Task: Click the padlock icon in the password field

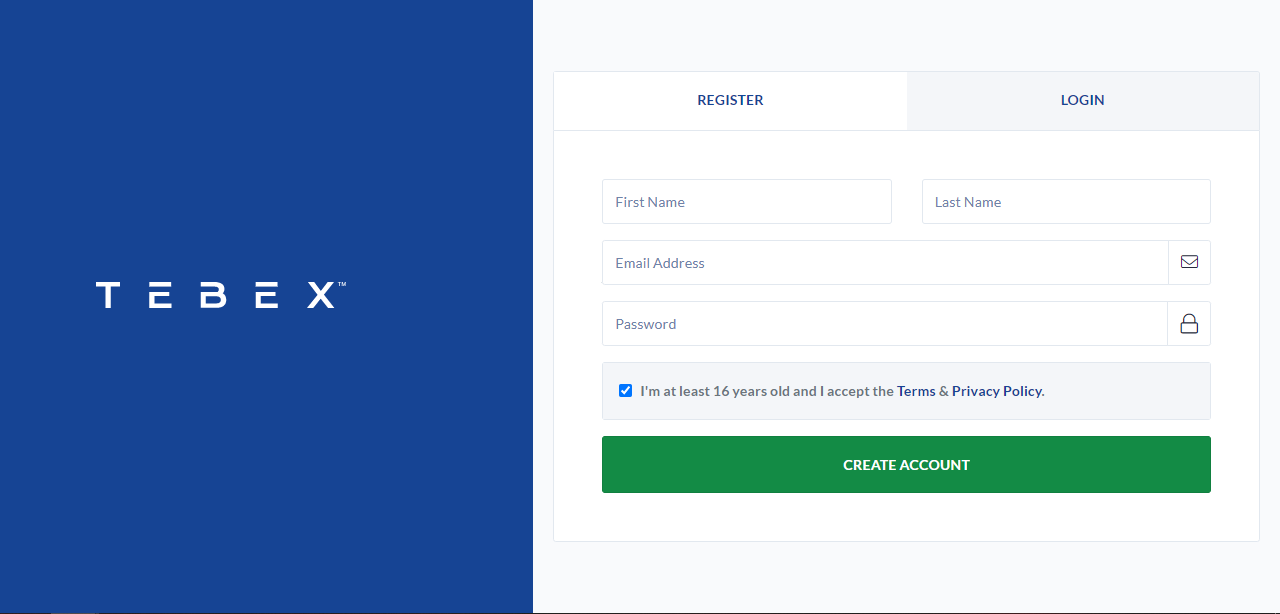Action: (x=1189, y=324)
